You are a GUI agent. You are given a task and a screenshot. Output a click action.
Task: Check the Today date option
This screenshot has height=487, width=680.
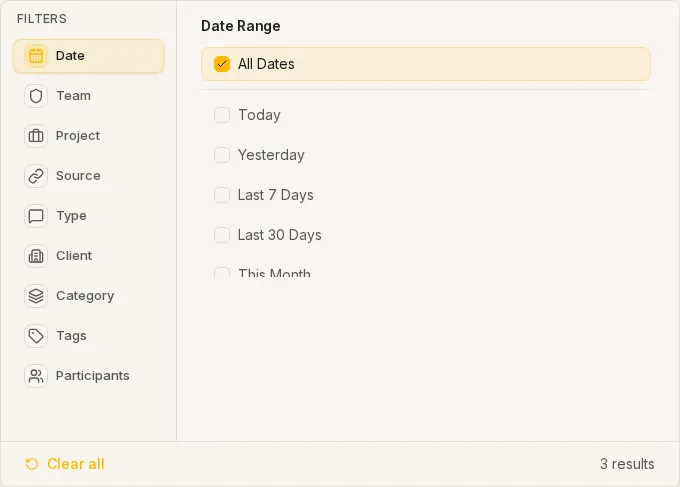tap(222, 115)
